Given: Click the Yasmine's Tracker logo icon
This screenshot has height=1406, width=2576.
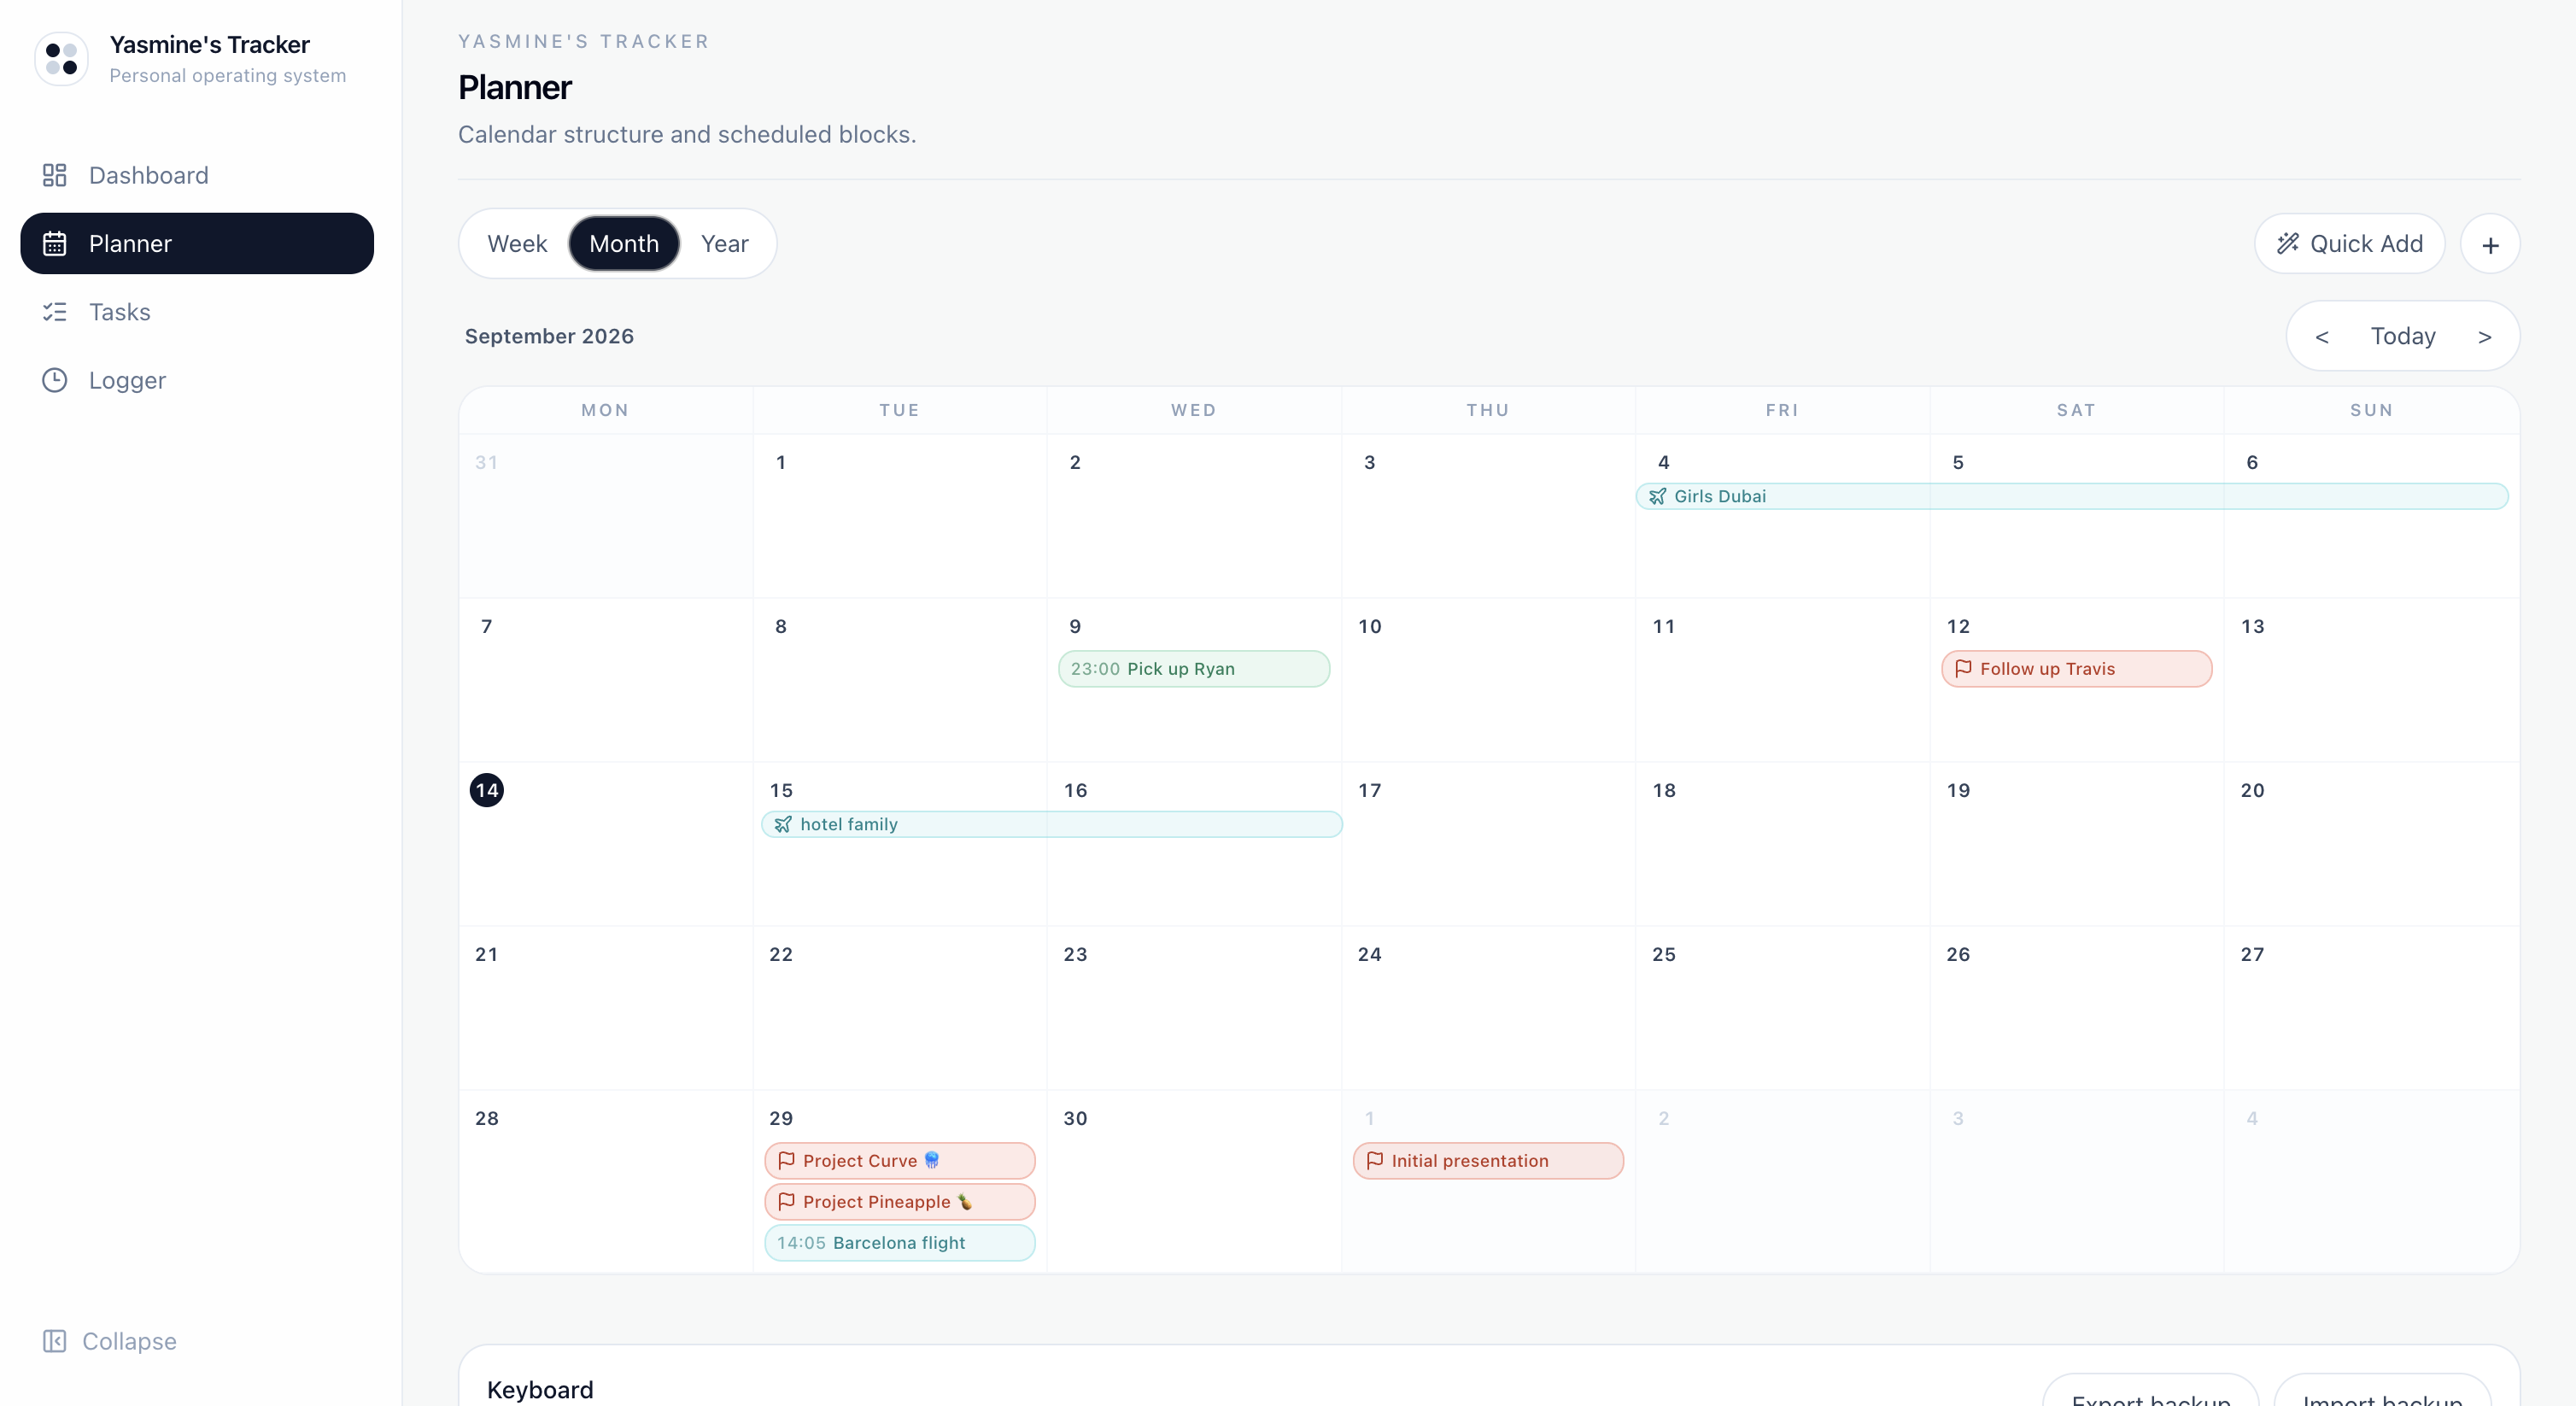Looking at the screenshot, I should tap(61, 58).
